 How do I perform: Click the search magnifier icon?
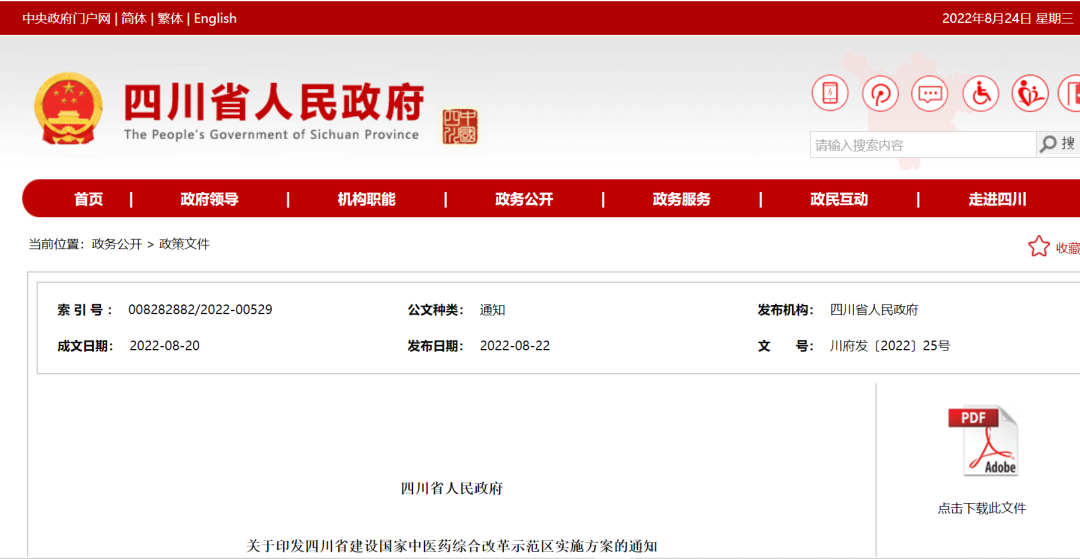tap(1048, 144)
